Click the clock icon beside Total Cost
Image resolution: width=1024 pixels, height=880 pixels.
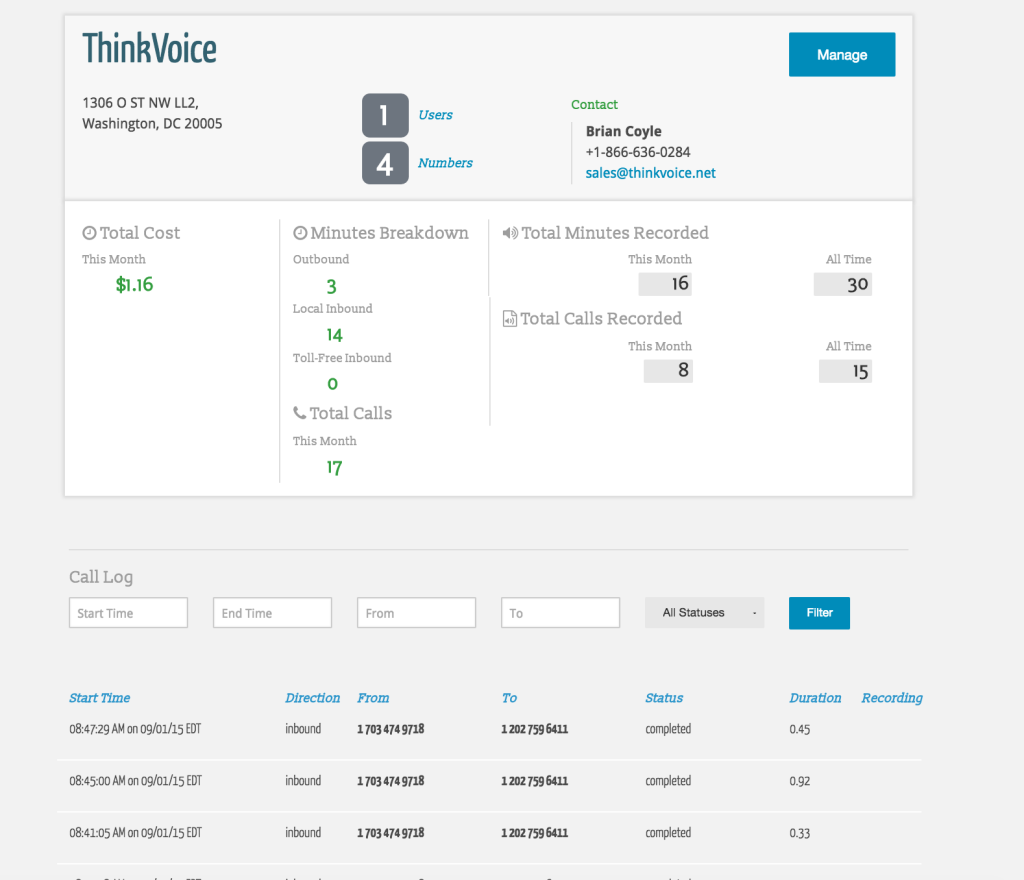pyautogui.click(x=89, y=233)
